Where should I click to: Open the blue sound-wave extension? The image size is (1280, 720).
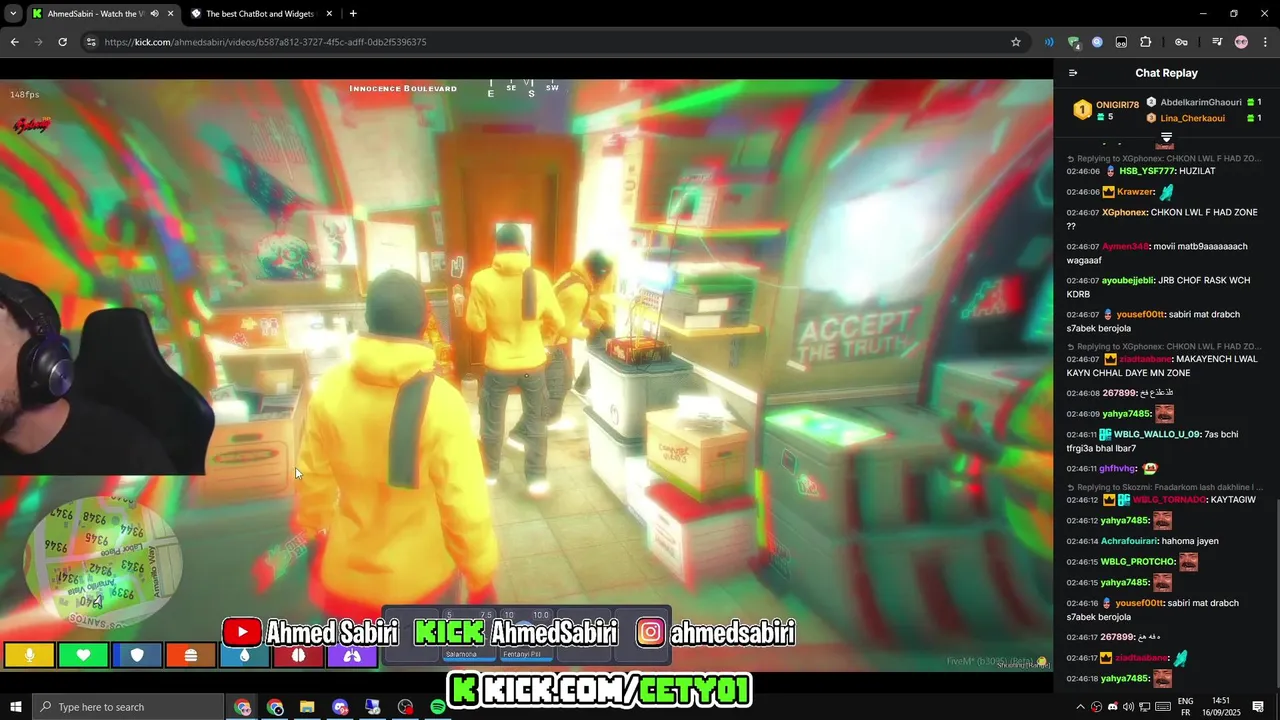coord(1049,42)
